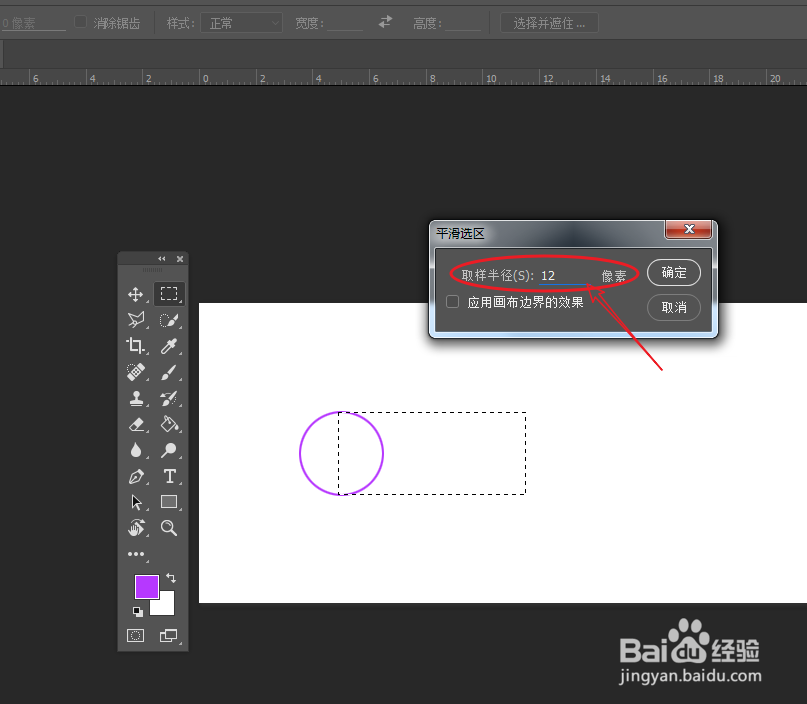Select the Hand tool
807x704 pixels.
tap(136, 528)
